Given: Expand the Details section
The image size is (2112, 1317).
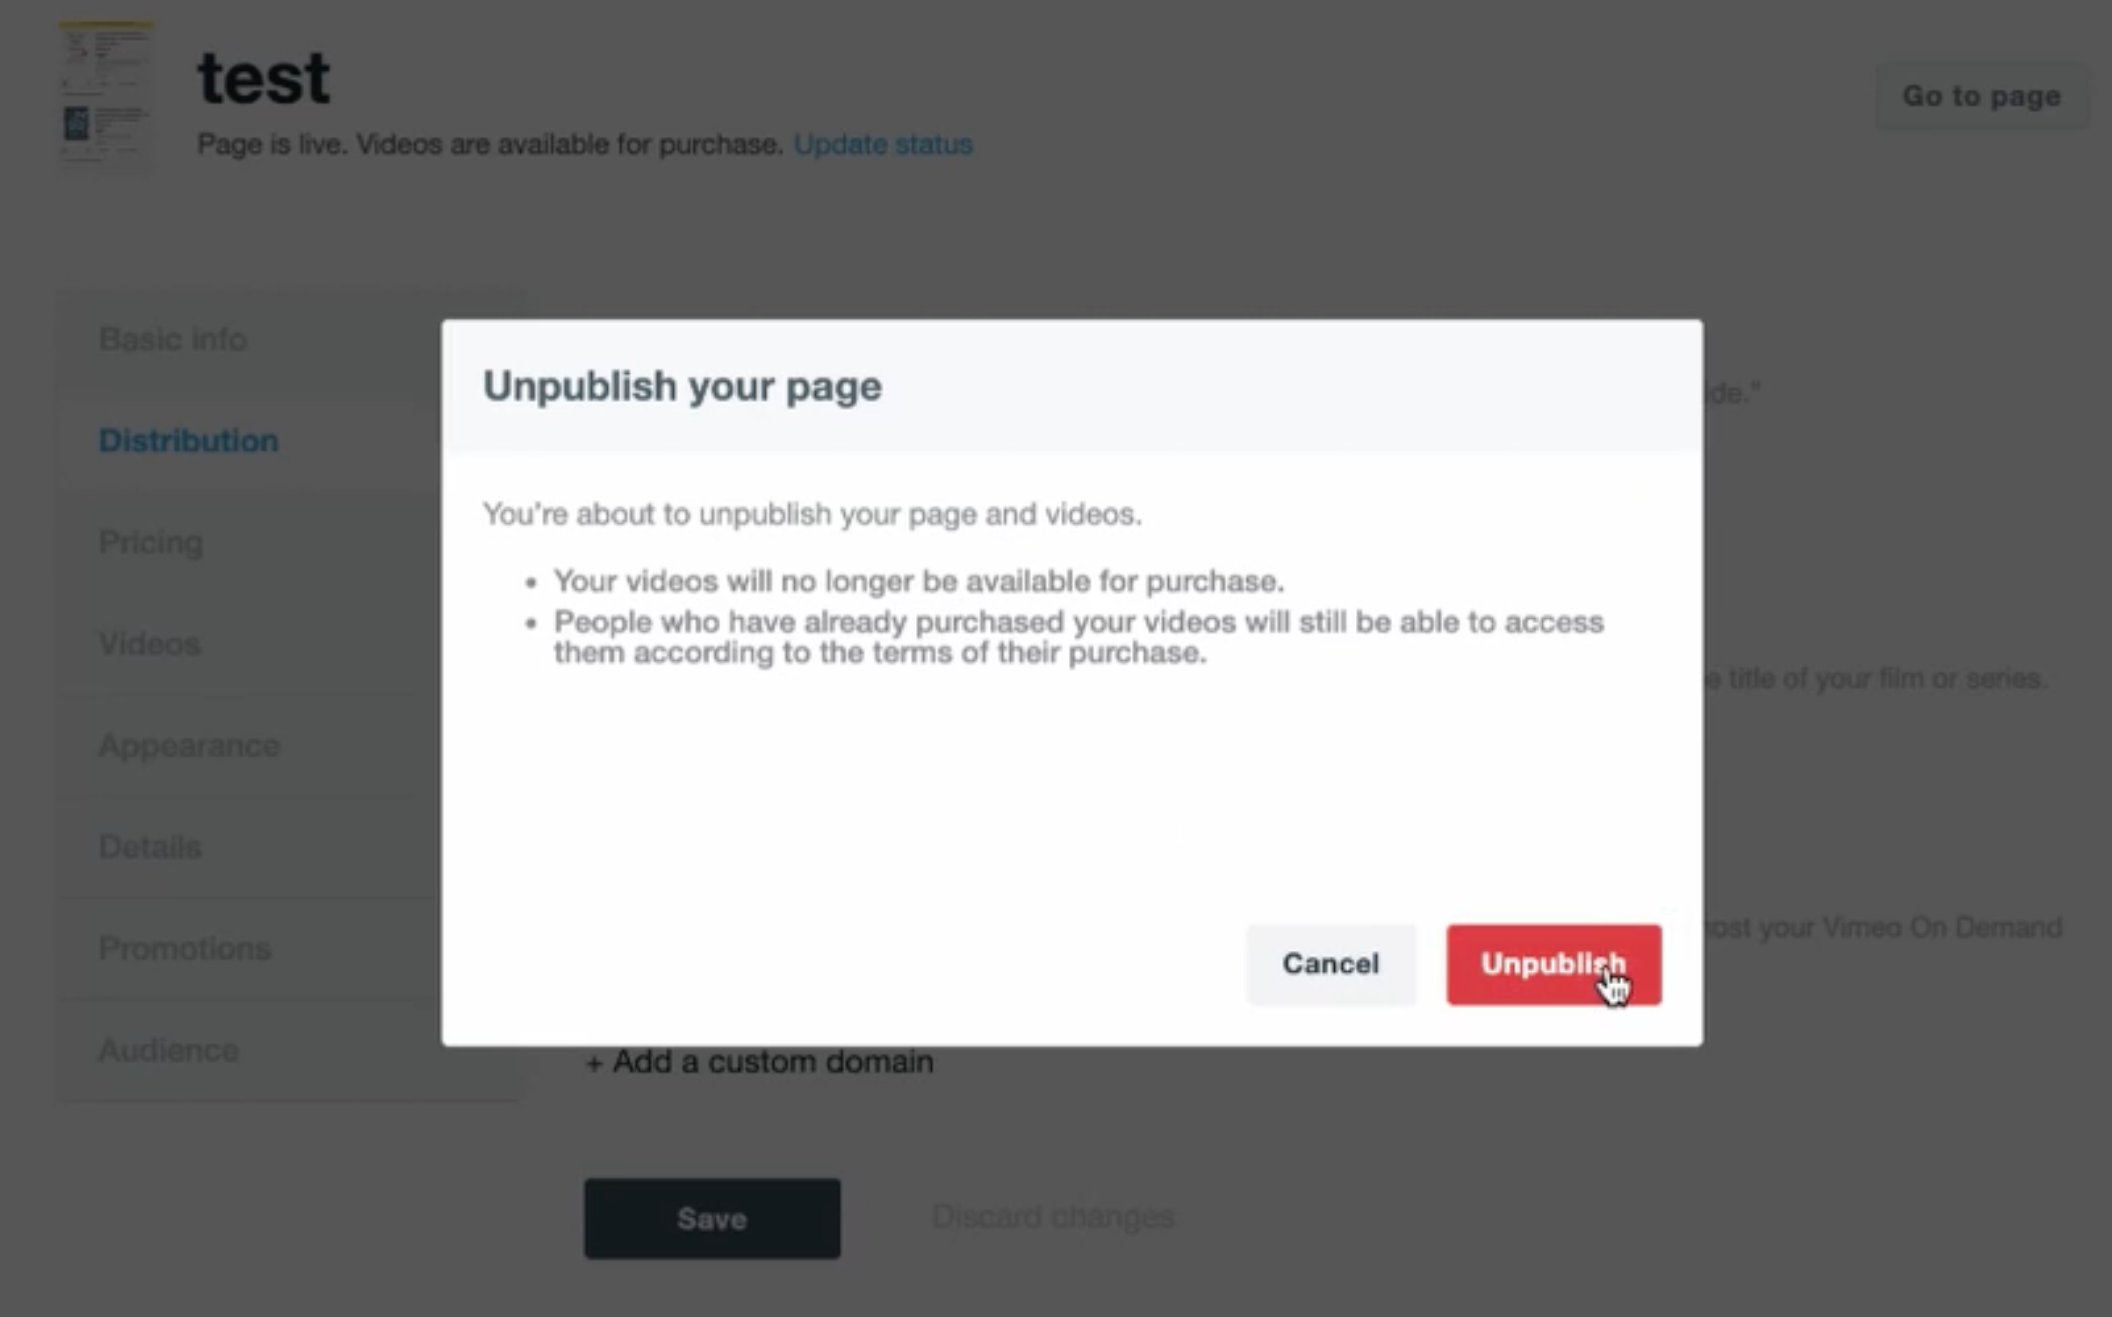Looking at the screenshot, I should coord(149,847).
